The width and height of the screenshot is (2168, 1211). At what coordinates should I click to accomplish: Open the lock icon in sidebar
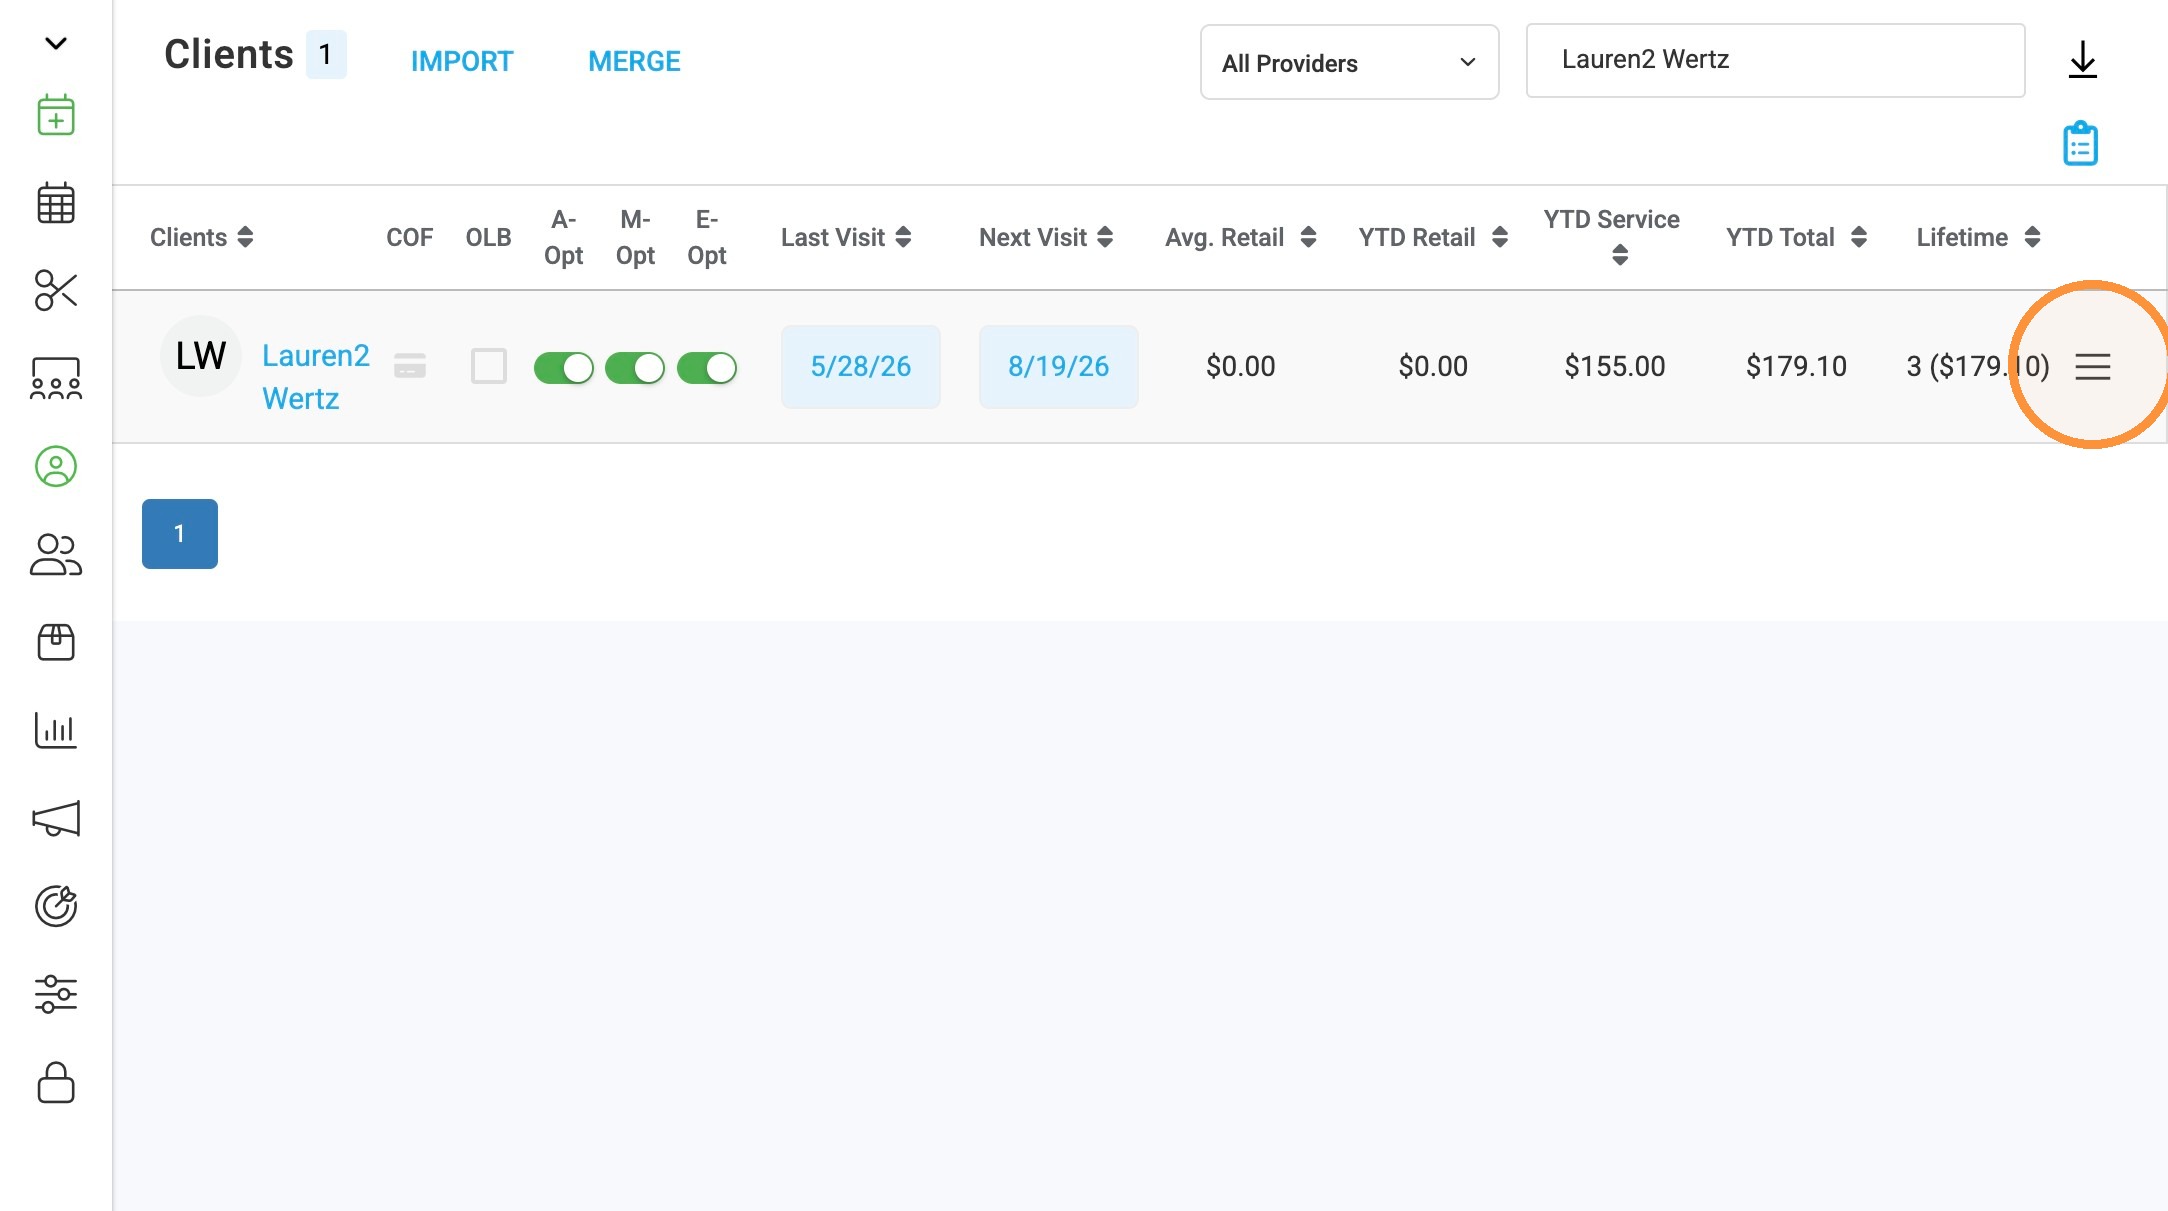[x=56, y=1082]
